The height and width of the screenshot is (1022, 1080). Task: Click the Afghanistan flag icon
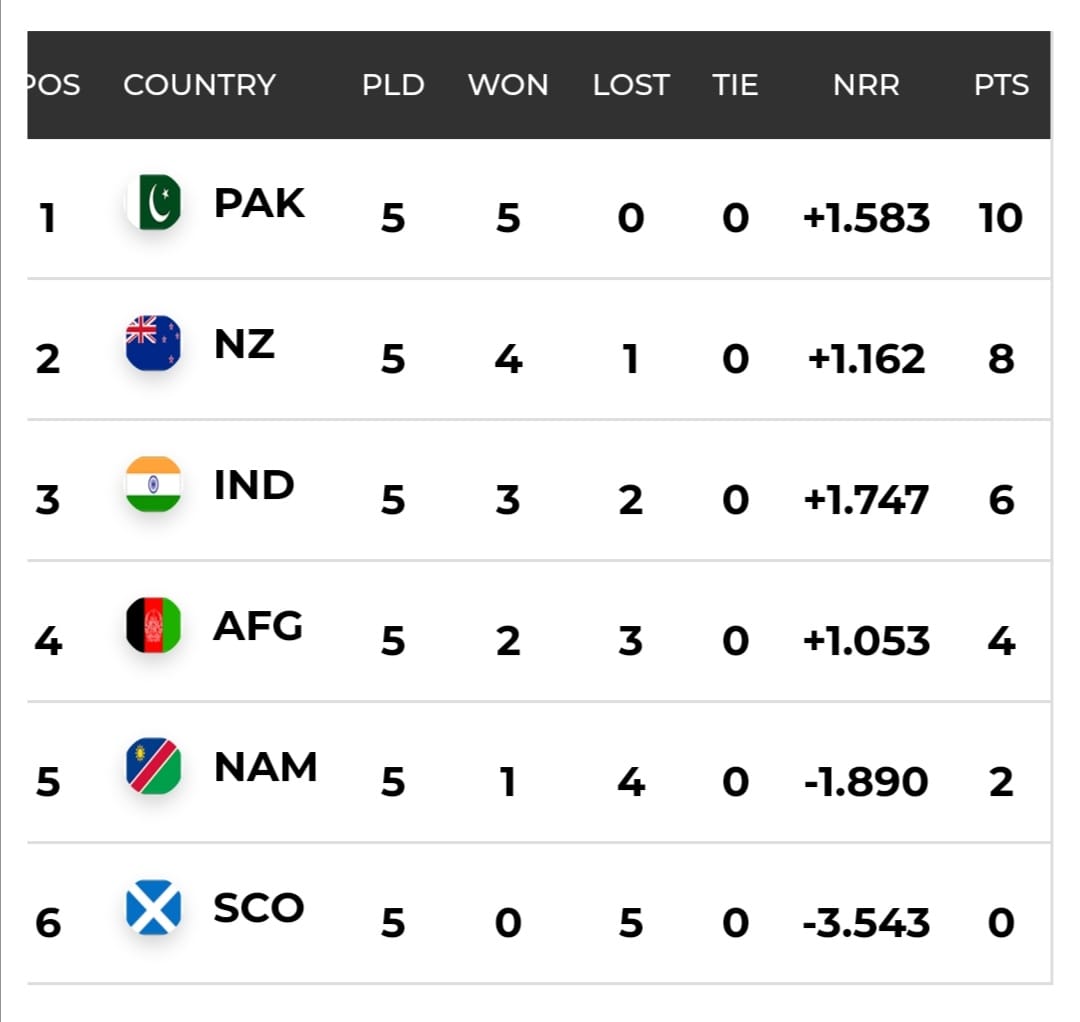pyautogui.click(x=154, y=625)
